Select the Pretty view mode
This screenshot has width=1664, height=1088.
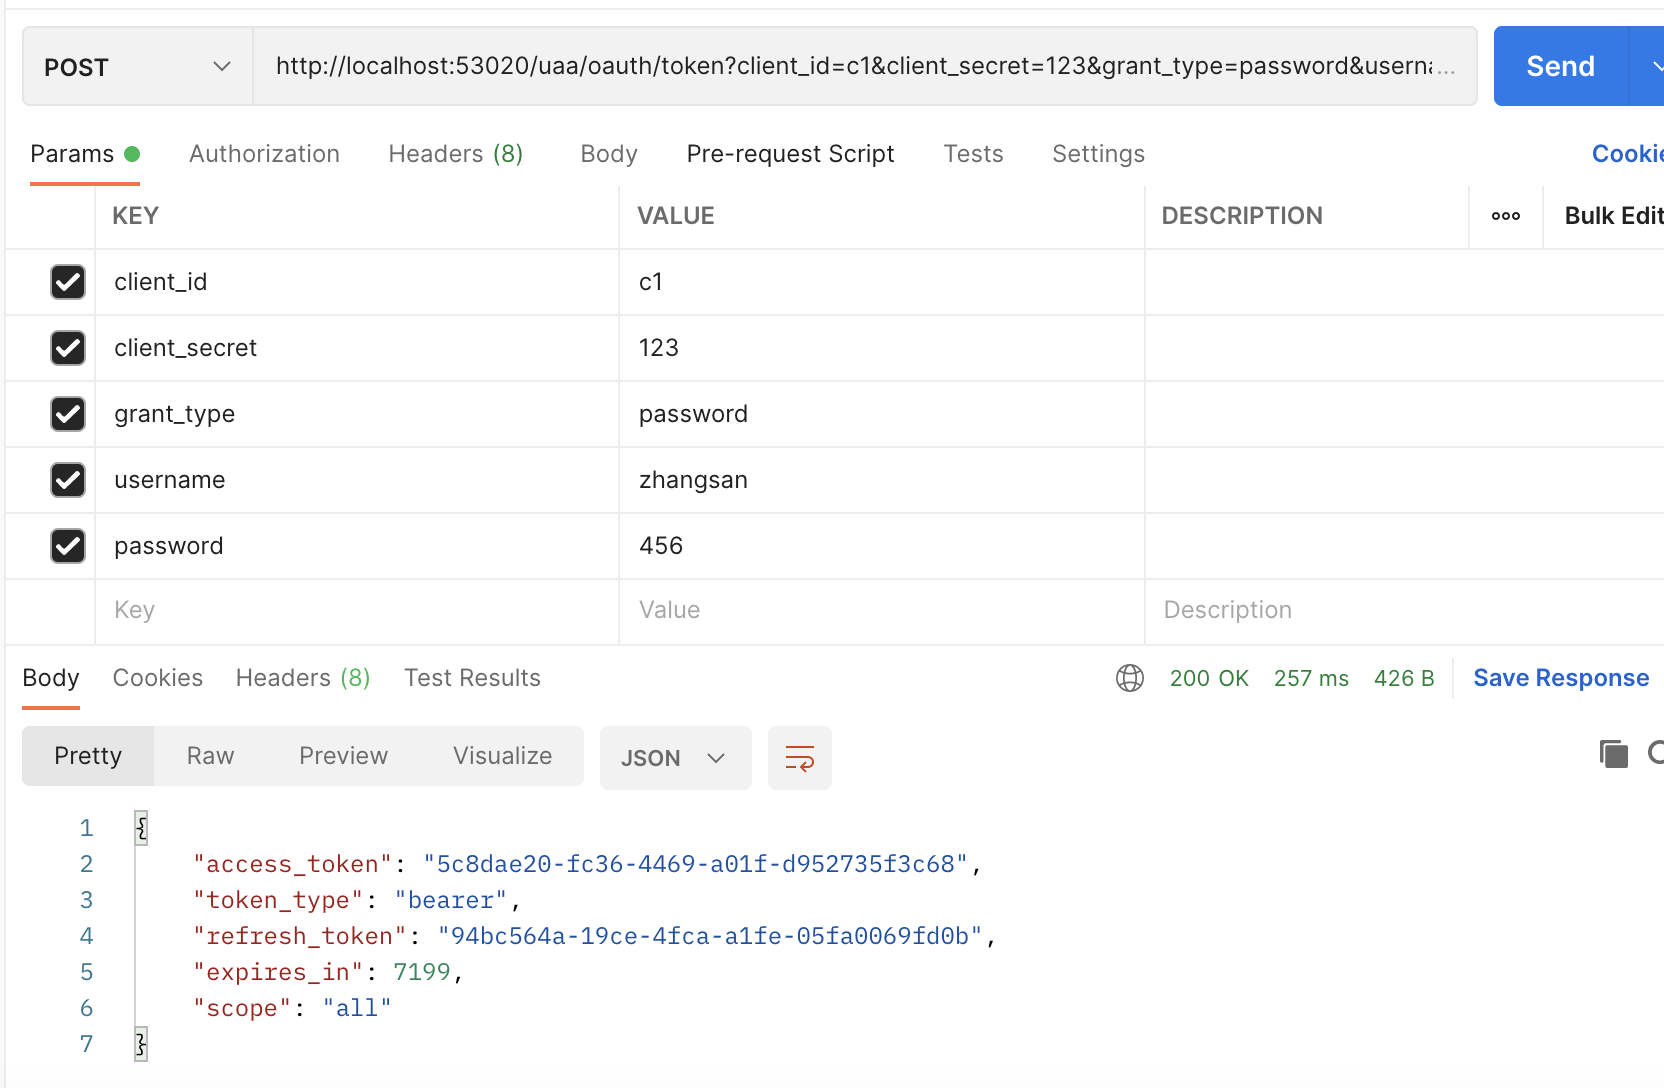click(88, 756)
